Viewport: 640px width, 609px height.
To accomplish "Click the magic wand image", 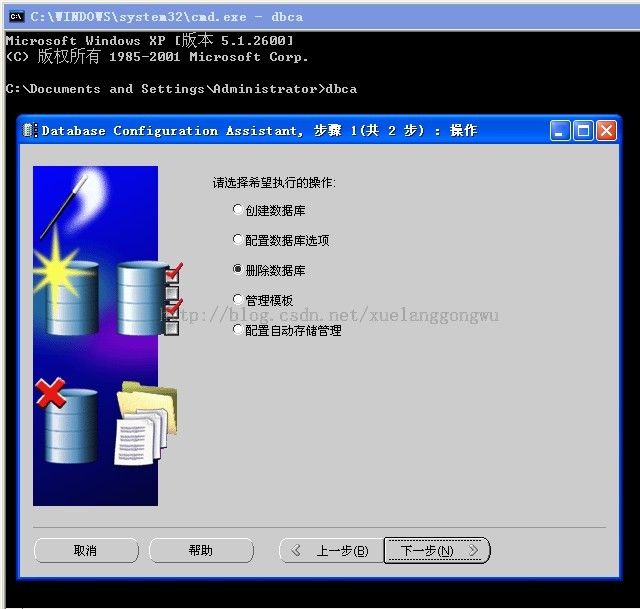I will coord(65,206).
